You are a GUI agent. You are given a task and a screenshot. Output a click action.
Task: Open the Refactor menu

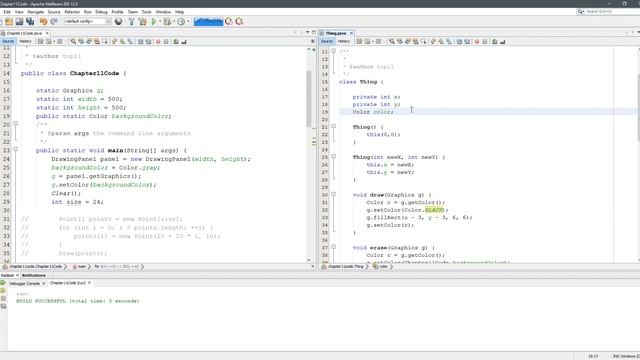72,12
